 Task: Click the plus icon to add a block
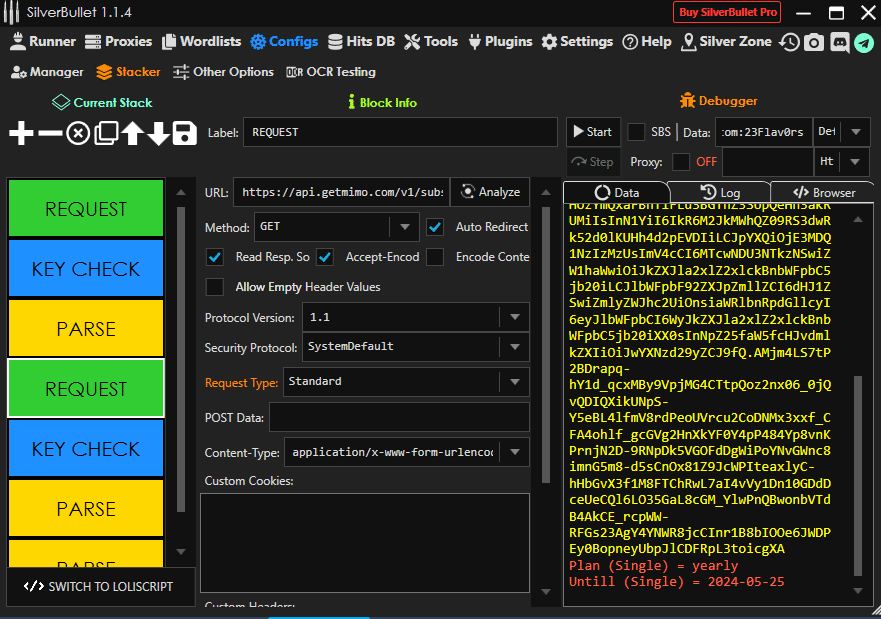(x=21, y=134)
